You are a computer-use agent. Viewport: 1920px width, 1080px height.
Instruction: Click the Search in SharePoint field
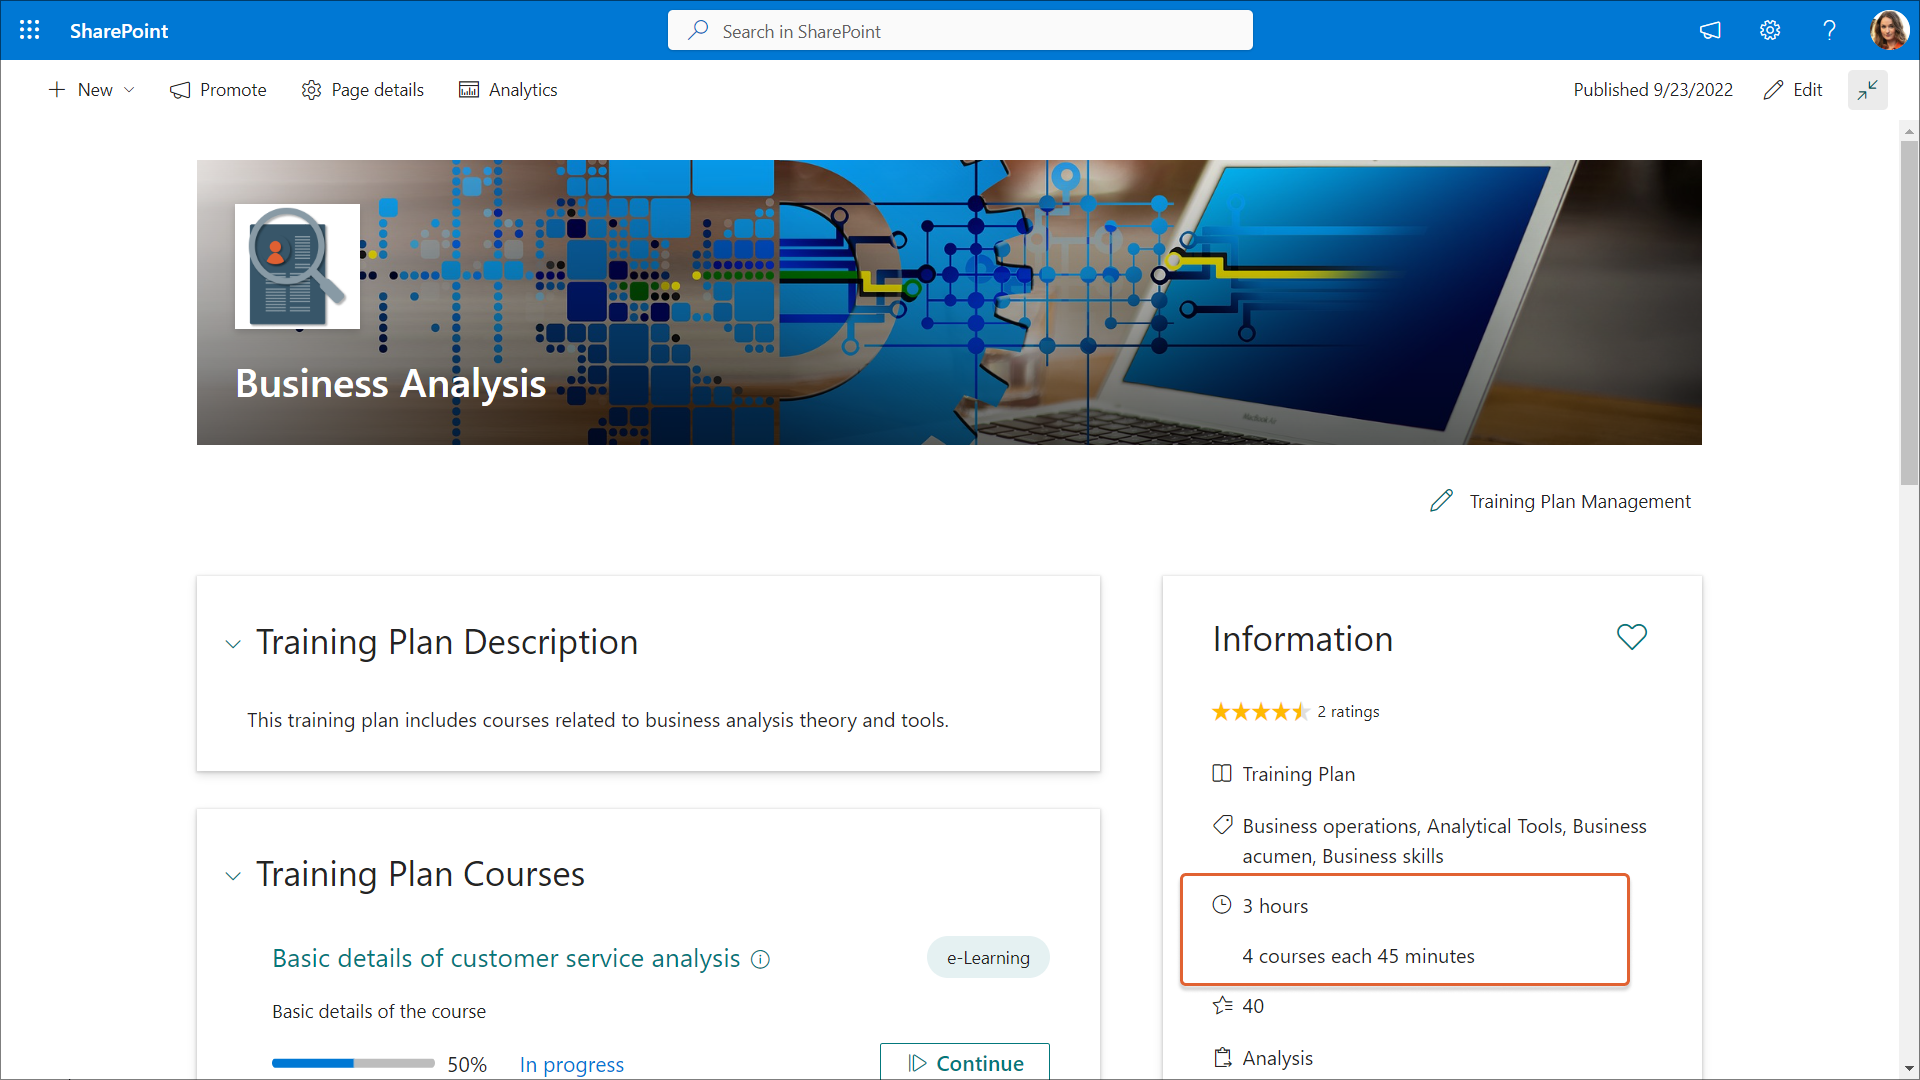(x=960, y=31)
